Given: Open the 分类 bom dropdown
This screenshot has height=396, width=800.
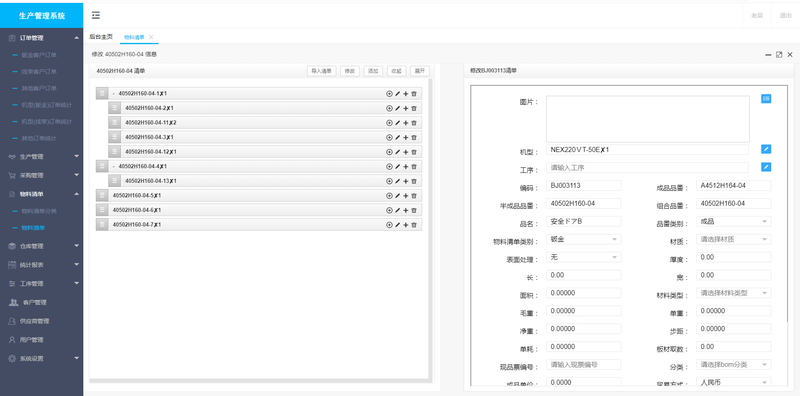Looking at the screenshot, I should [x=733, y=364].
